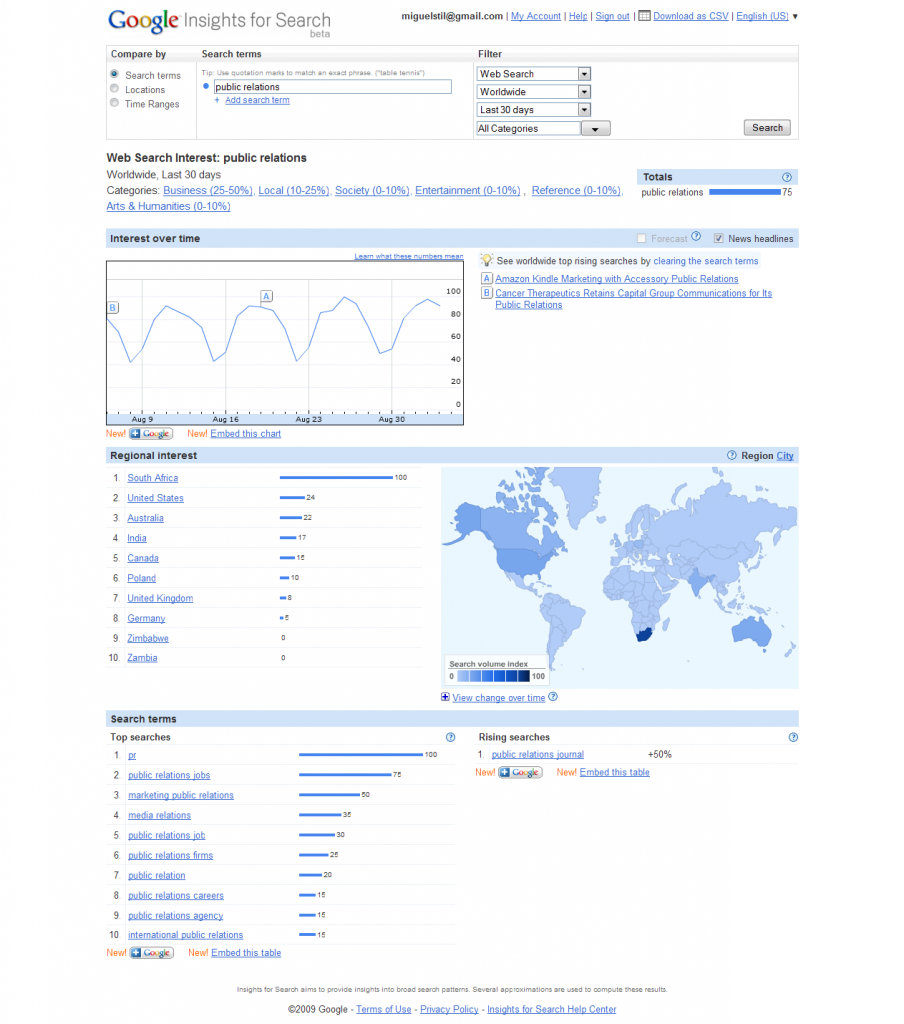Toggle the Forecast checkbox
The image size is (904, 1024).
641,238
